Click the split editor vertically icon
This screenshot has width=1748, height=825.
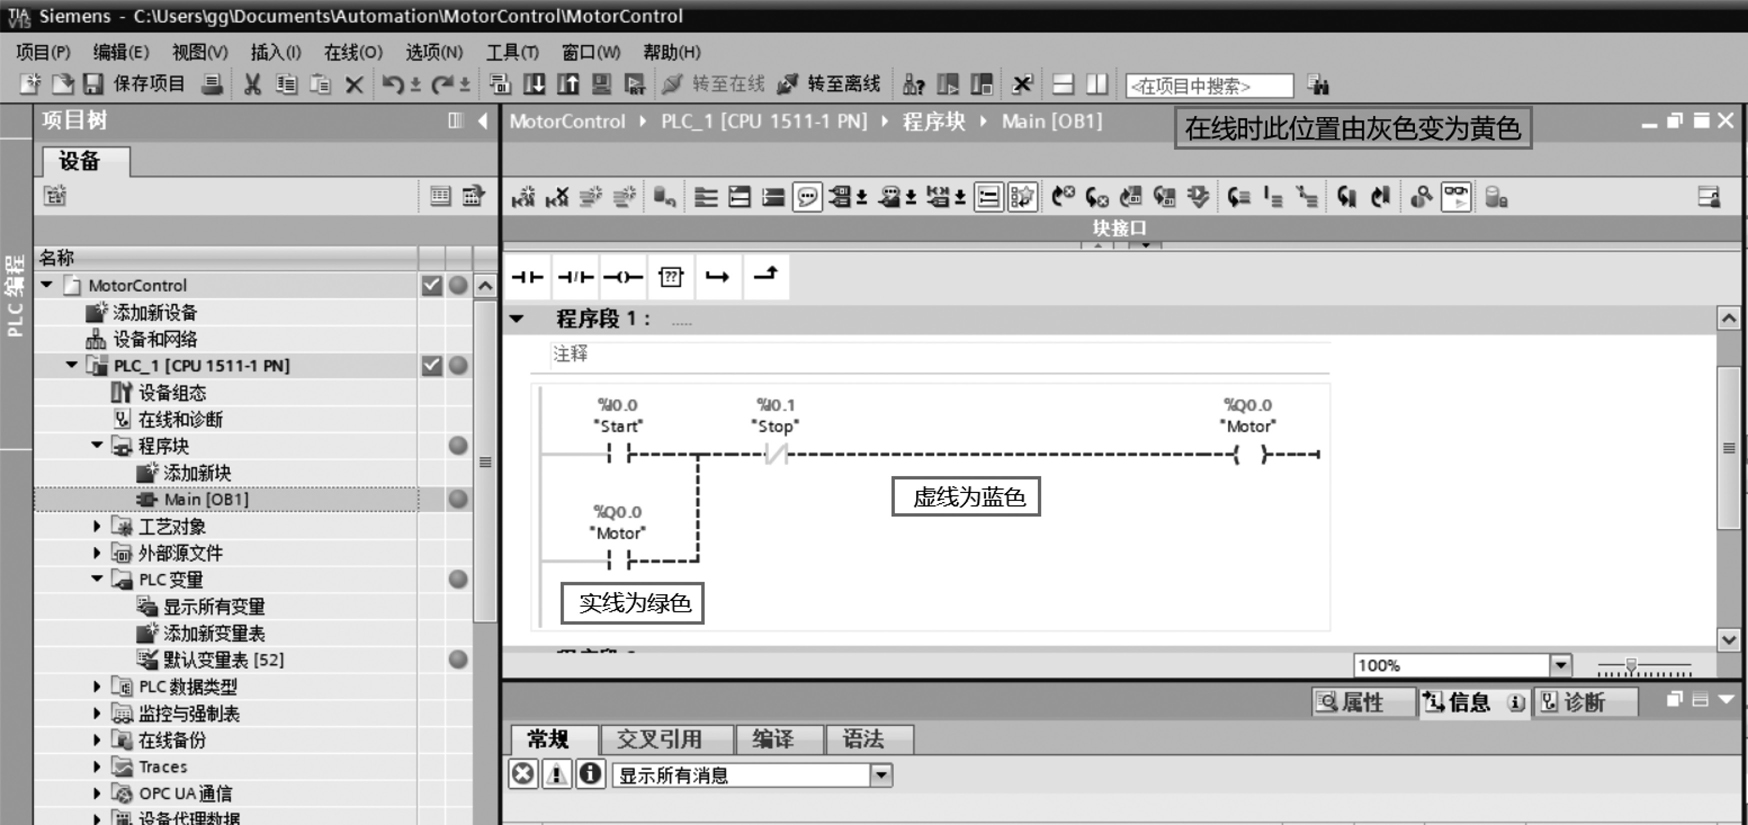click(x=1097, y=85)
